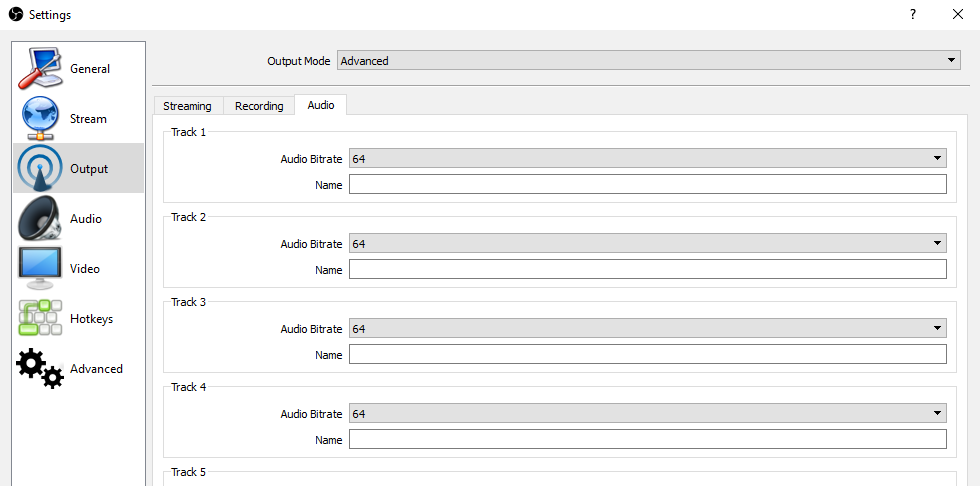
Task: Open Hotkeys keyboard icon
Action: [40, 318]
